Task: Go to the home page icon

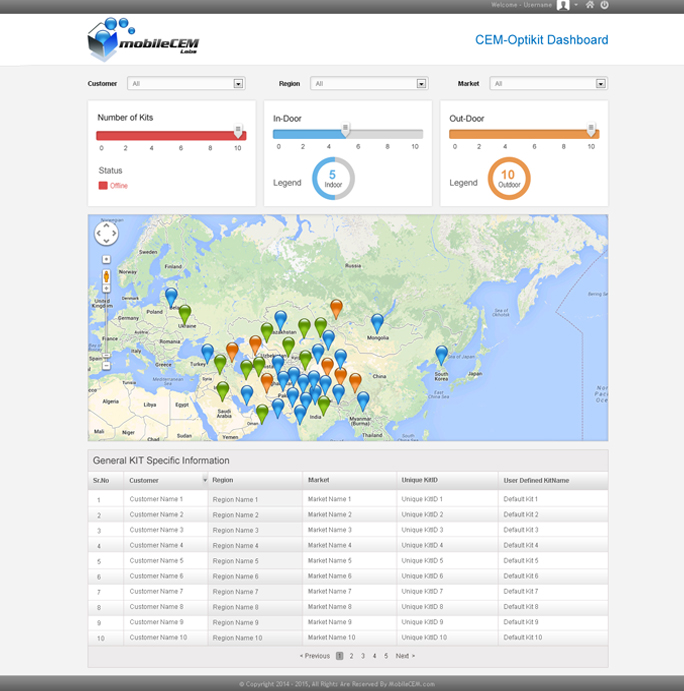Action: pos(590,5)
